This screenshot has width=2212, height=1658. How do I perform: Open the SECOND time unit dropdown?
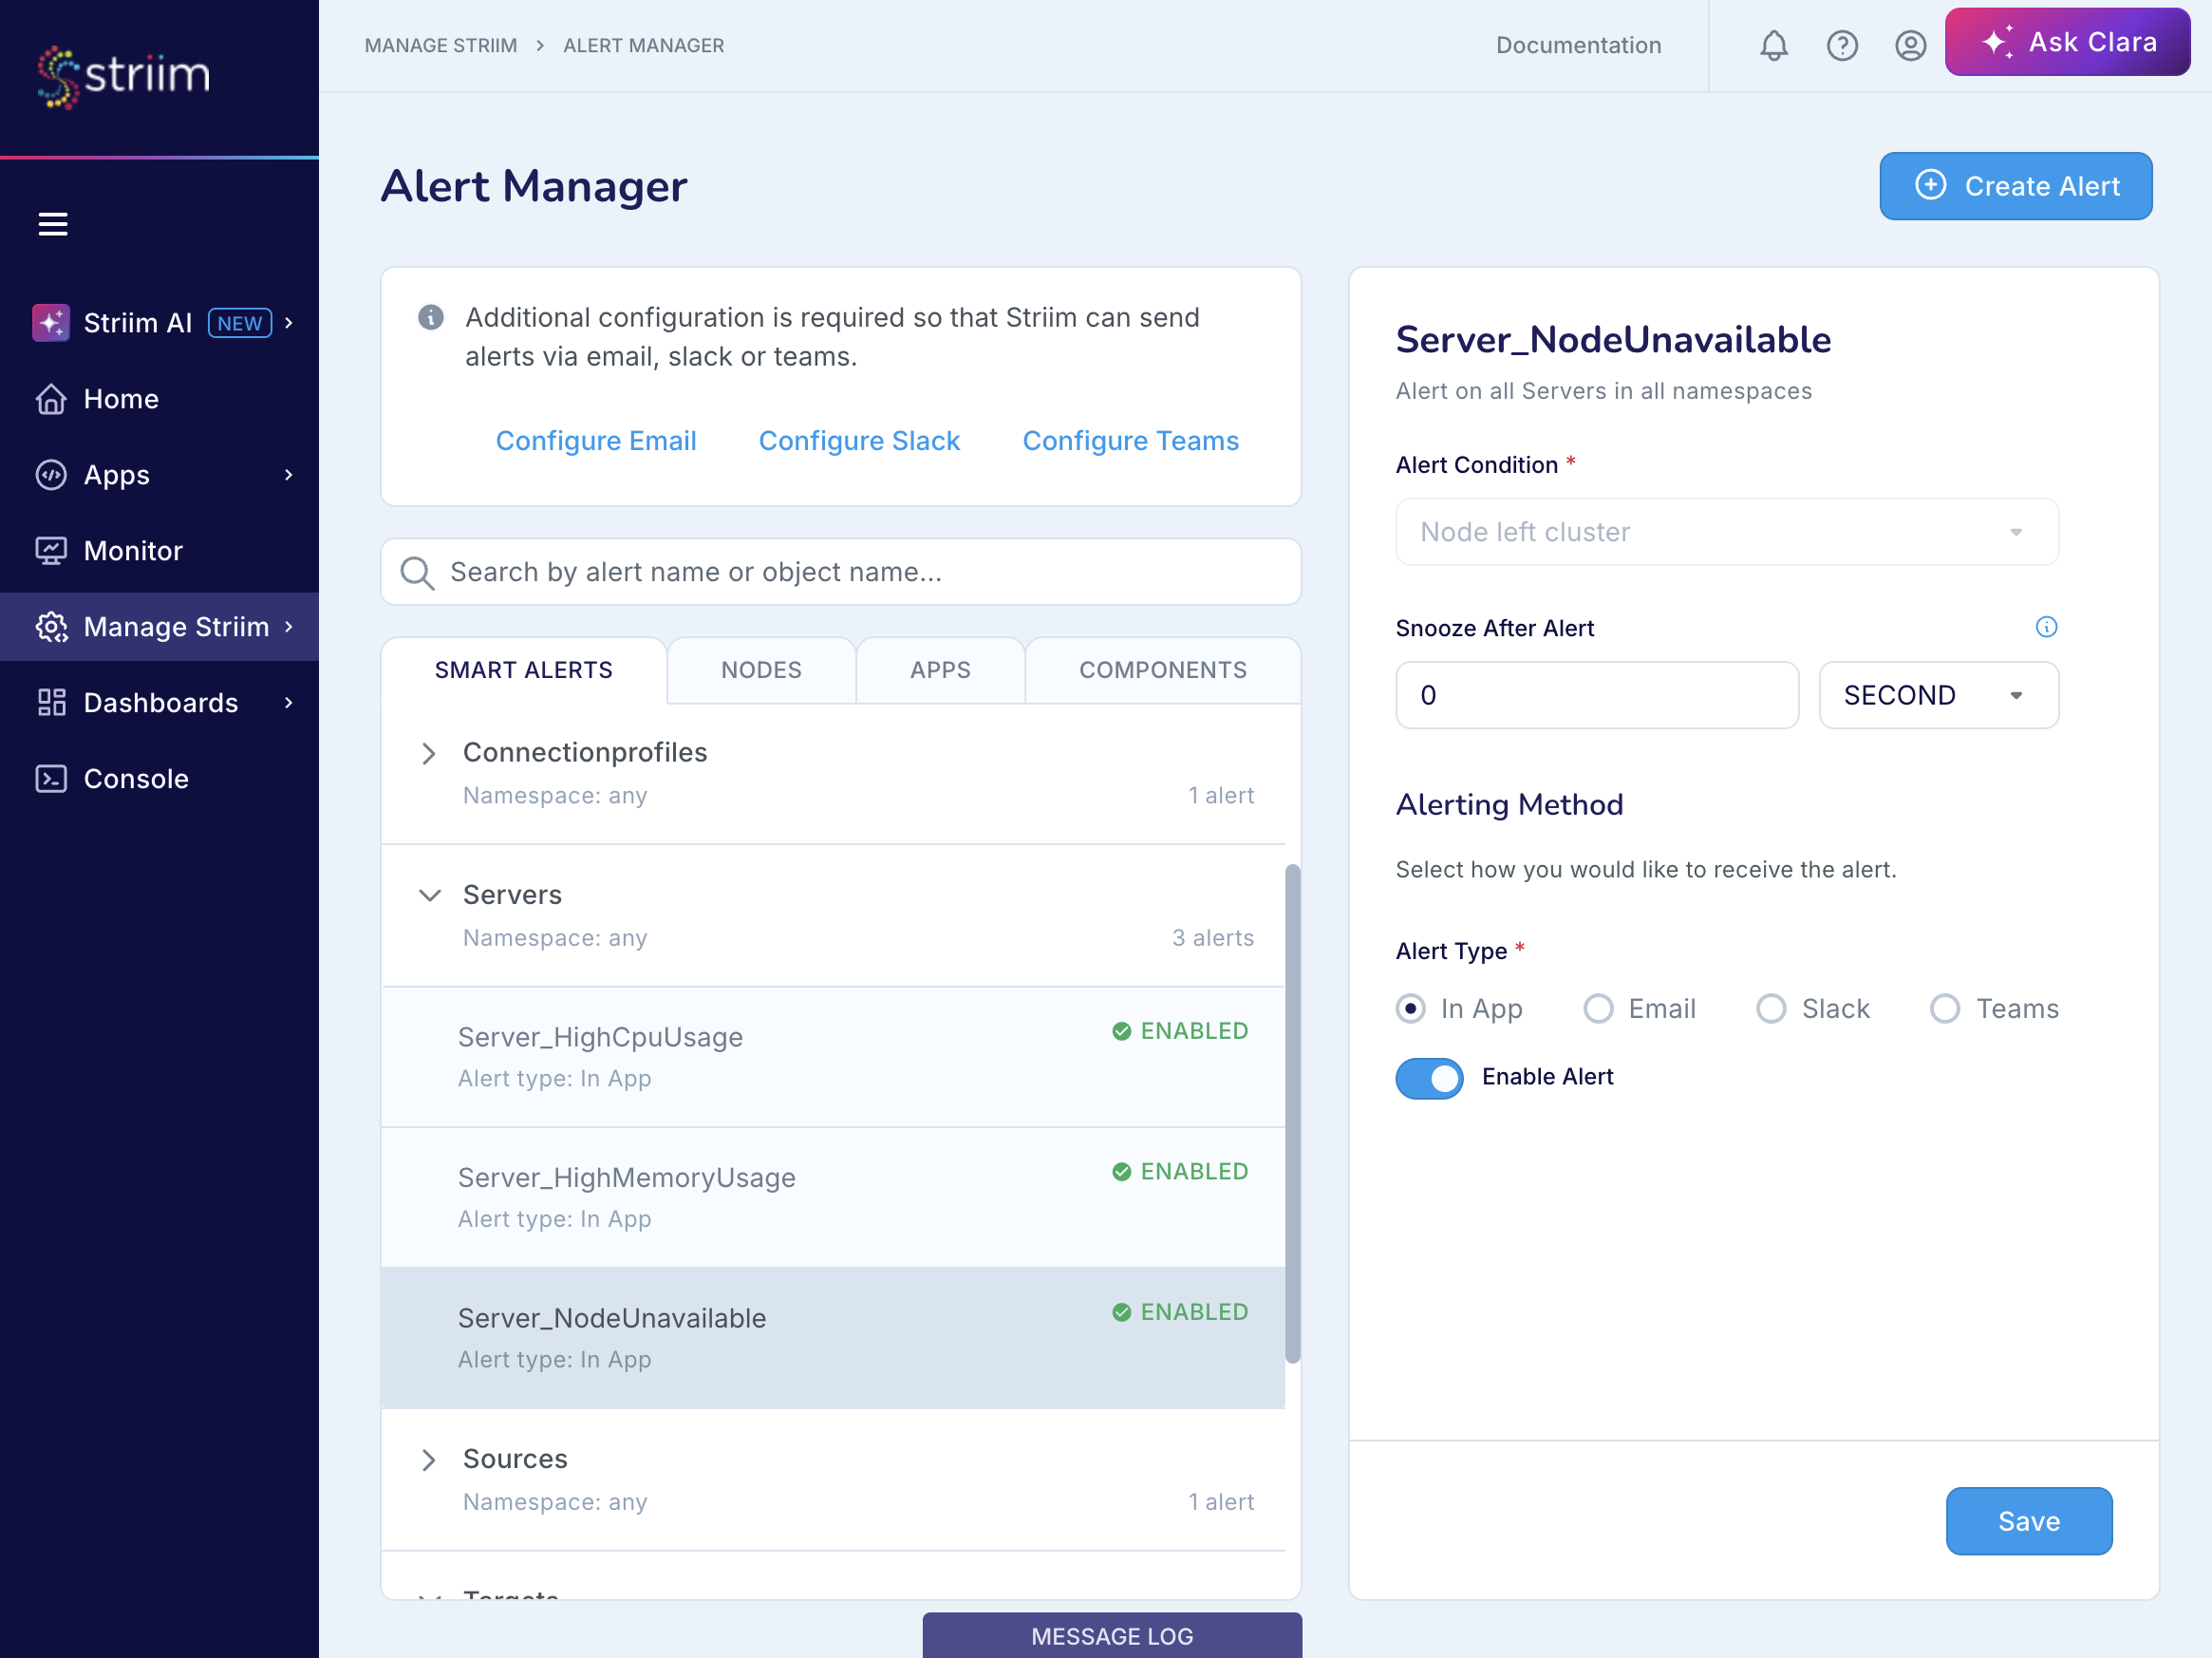[x=1938, y=696]
